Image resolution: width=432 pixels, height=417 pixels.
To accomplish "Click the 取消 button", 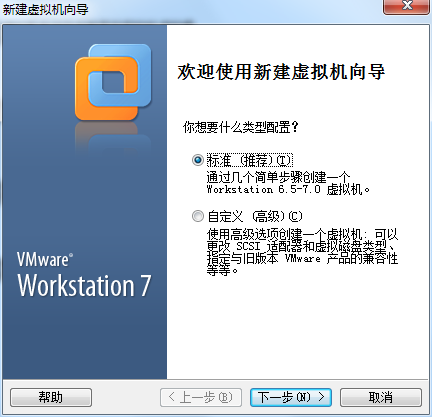I will click(x=381, y=397).
